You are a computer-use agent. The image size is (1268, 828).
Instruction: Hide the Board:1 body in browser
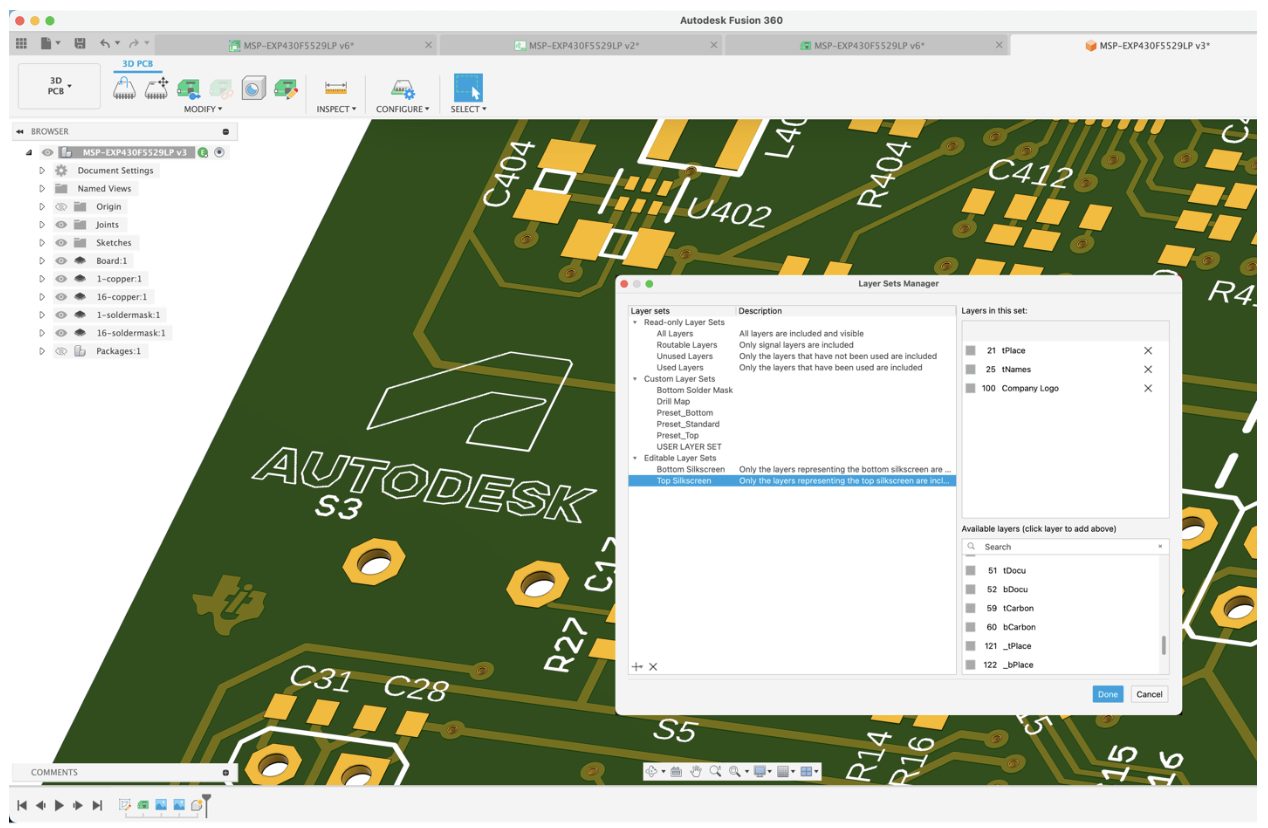click(x=61, y=261)
